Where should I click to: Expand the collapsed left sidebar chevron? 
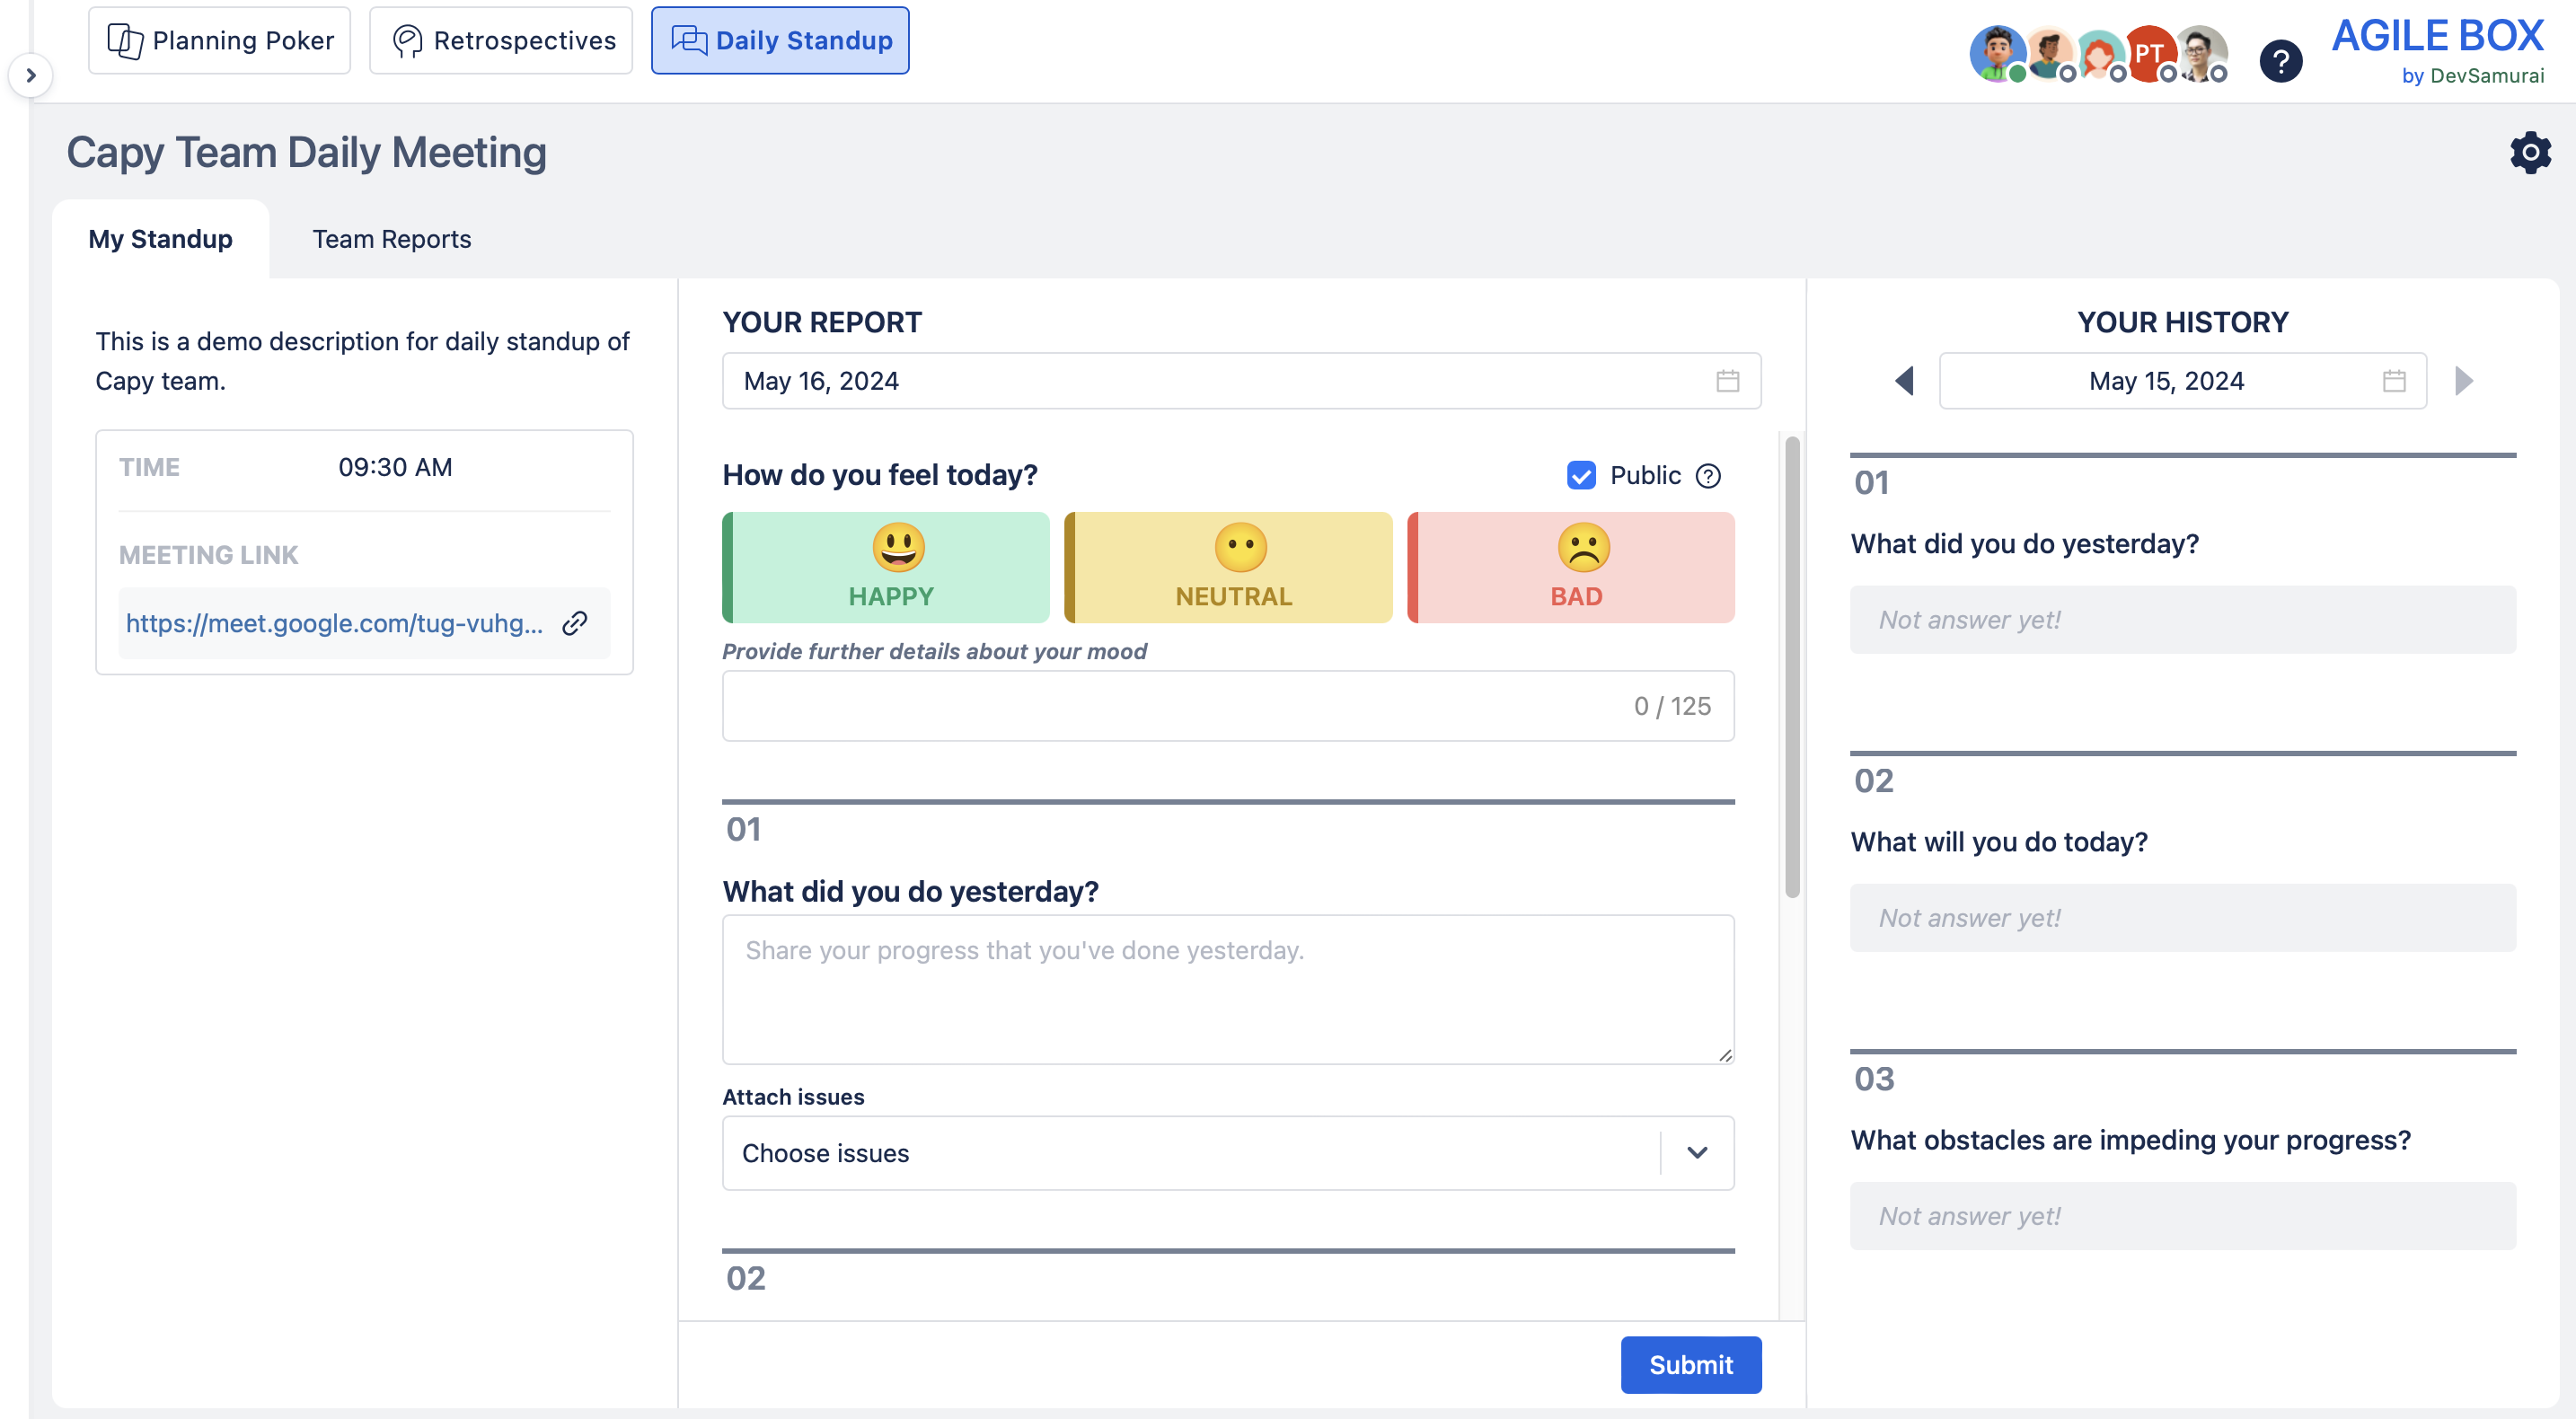pos(31,75)
